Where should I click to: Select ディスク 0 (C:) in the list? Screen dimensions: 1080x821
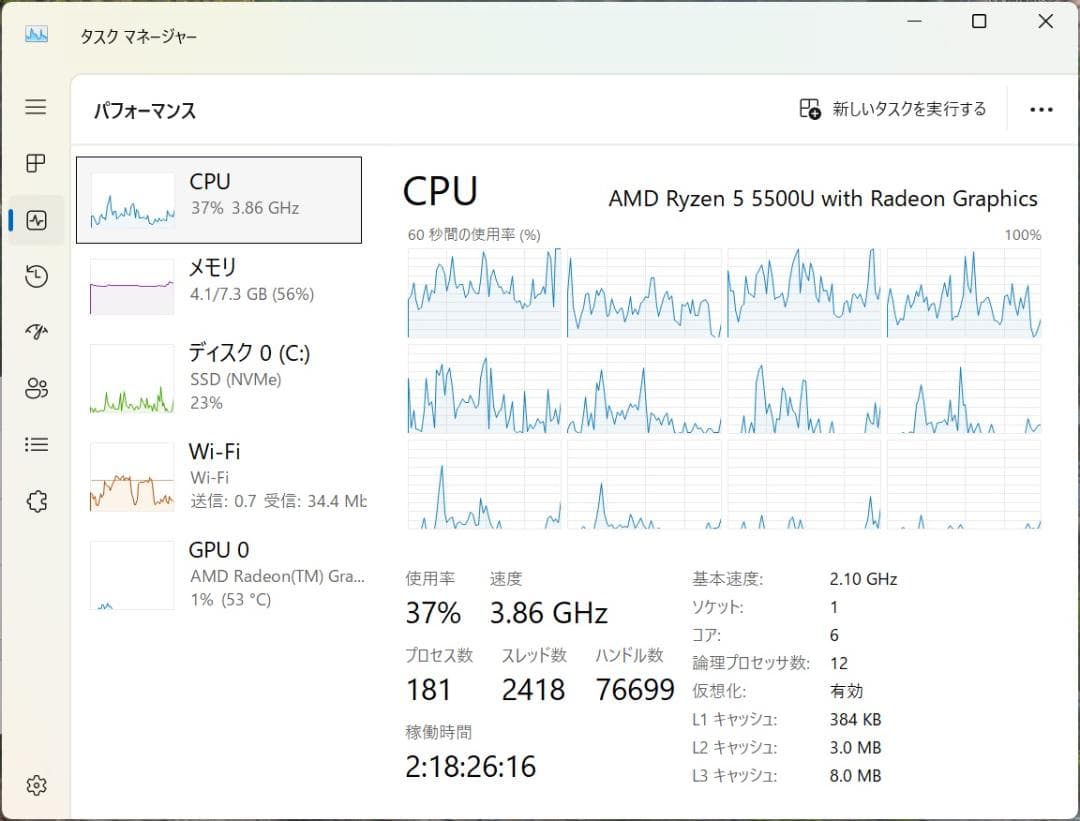220,378
